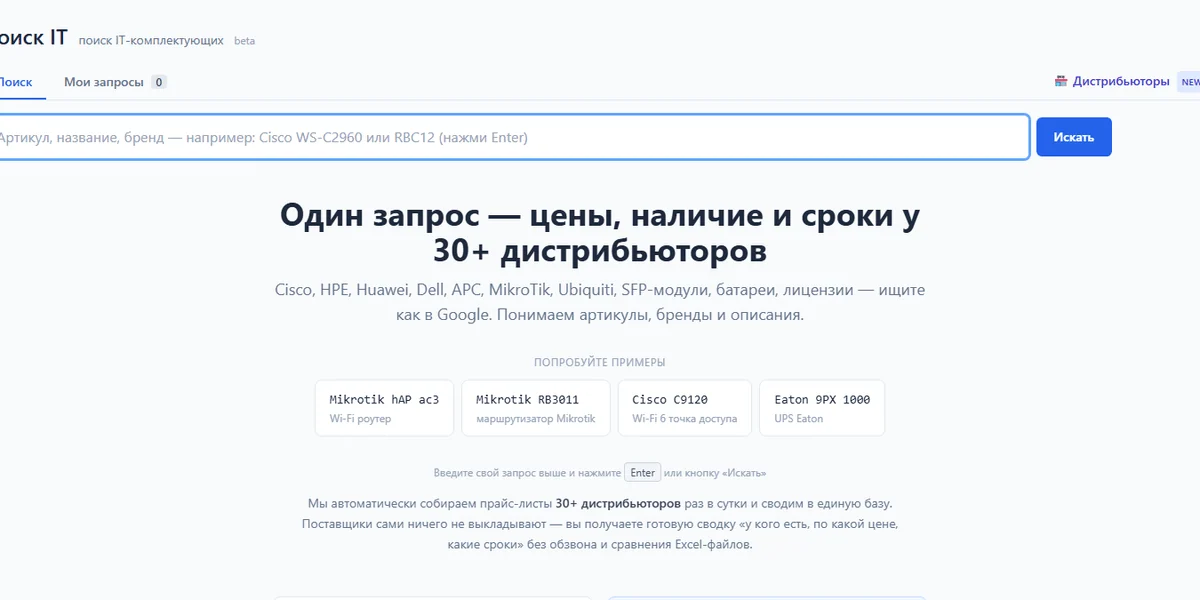
Task: Click the Wi-Fi 6 точка доступа caption
Action: tap(685, 419)
